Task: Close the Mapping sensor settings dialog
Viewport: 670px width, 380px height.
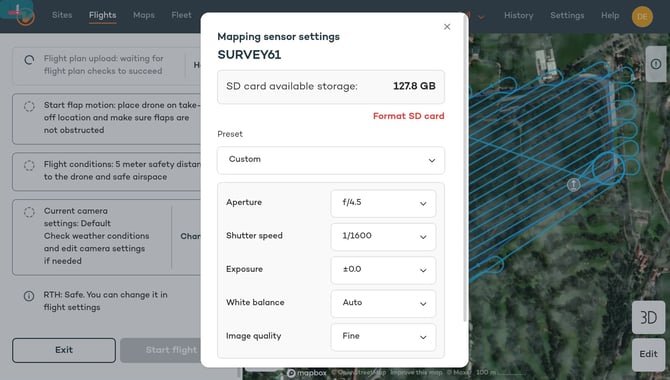Action: pyautogui.click(x=447, y=27)
